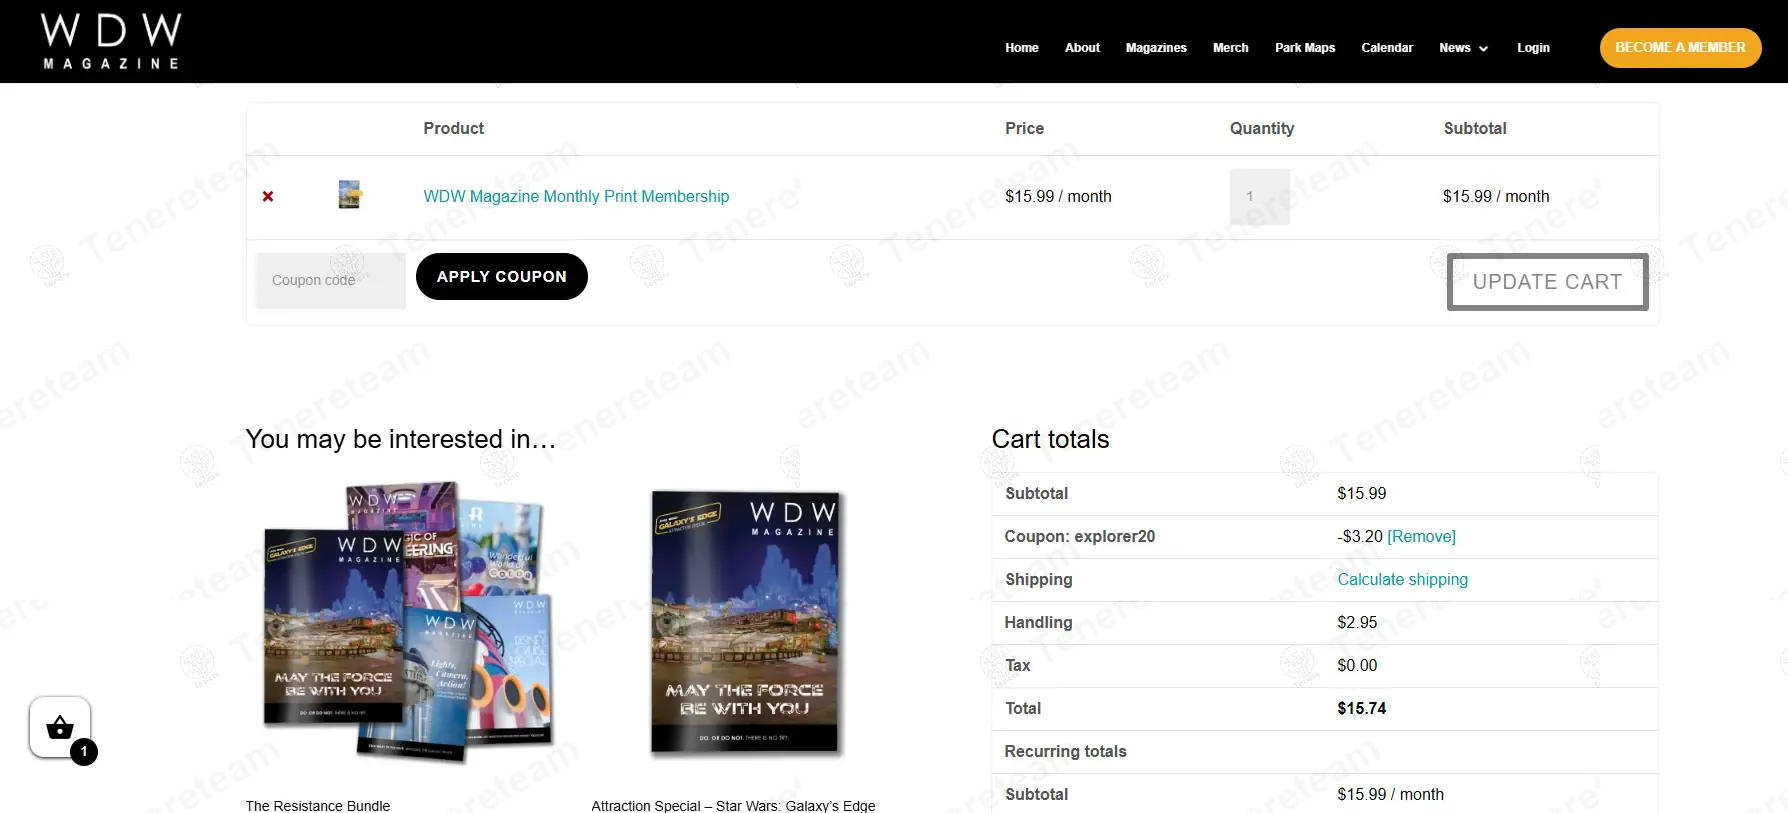Remove the membership item using the red X
1788x813 pixels.
tap(268, 197)
